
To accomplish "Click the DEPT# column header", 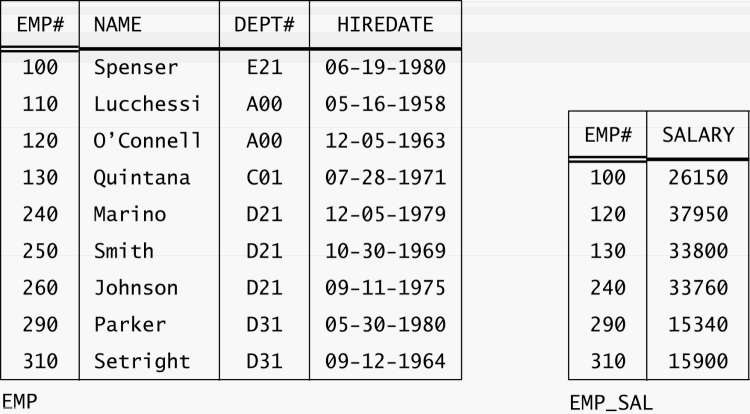I will click(264, 24).
